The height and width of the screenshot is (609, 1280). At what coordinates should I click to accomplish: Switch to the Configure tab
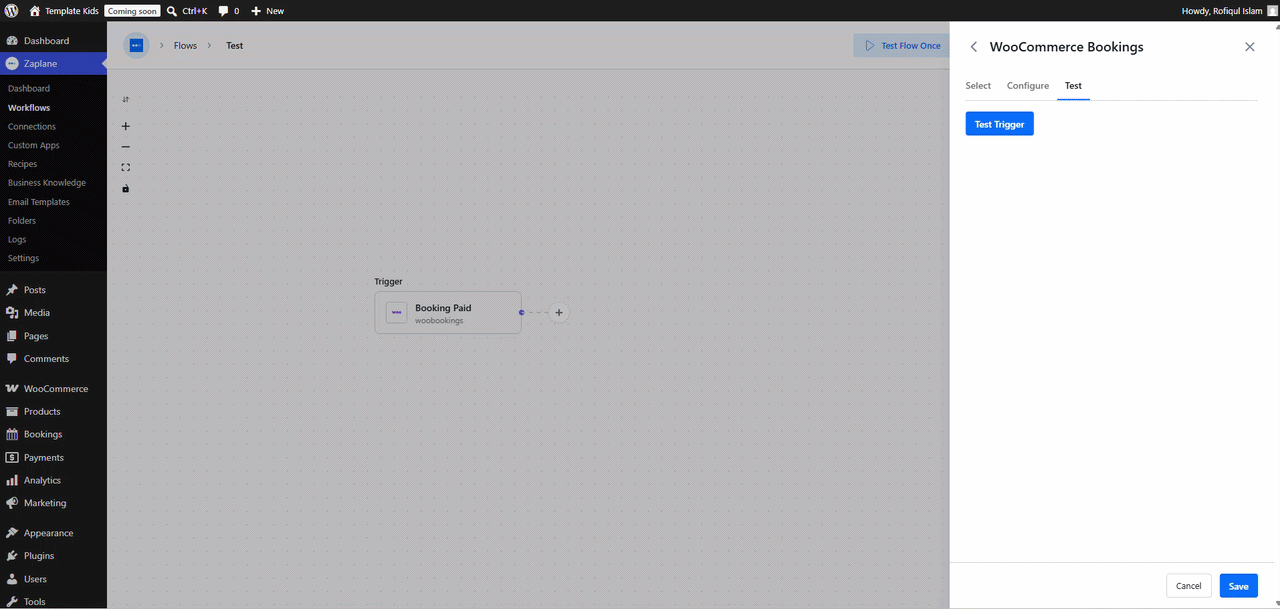tap(1028, 86)
